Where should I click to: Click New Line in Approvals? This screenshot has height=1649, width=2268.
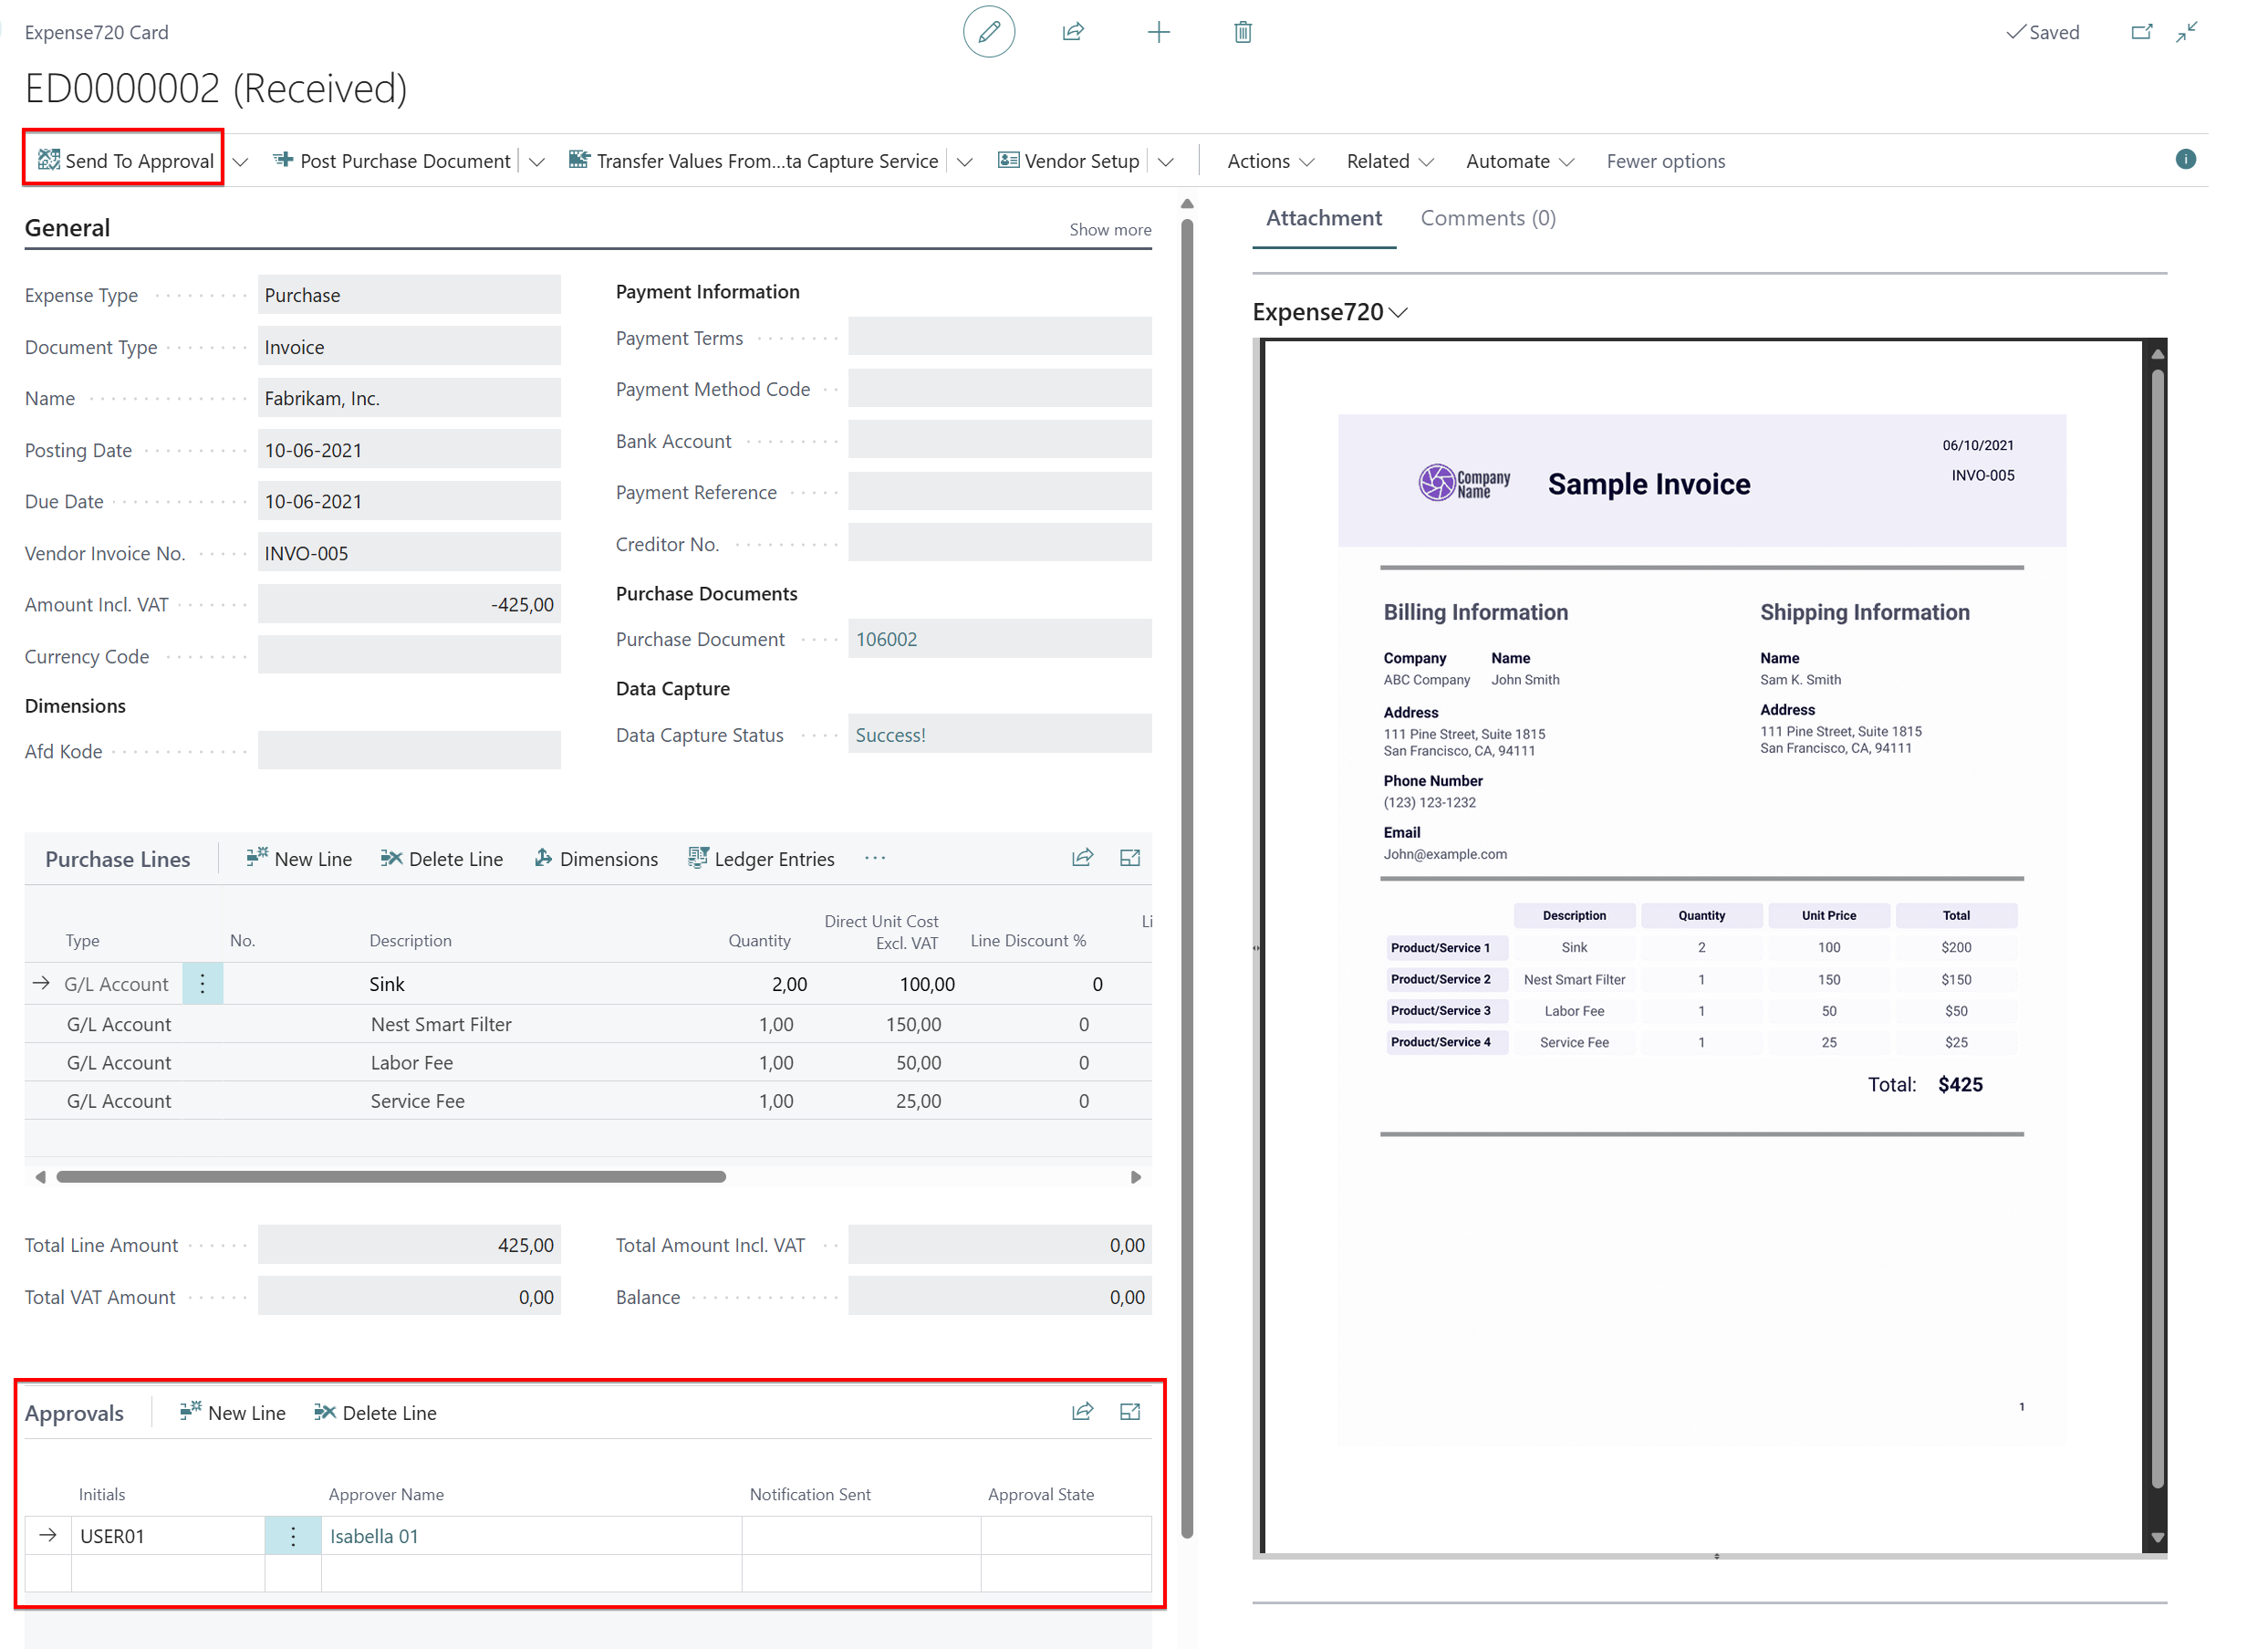(233, 1413)
